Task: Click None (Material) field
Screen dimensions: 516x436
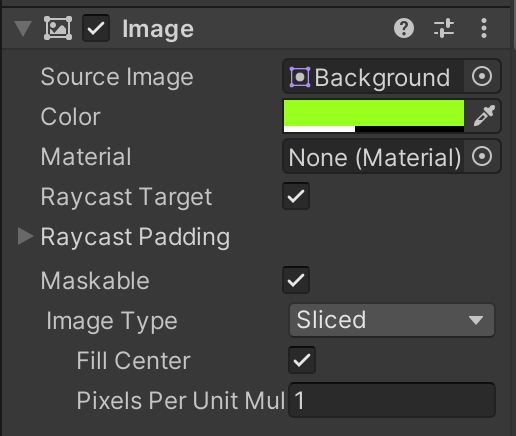Action: point(373,156)
